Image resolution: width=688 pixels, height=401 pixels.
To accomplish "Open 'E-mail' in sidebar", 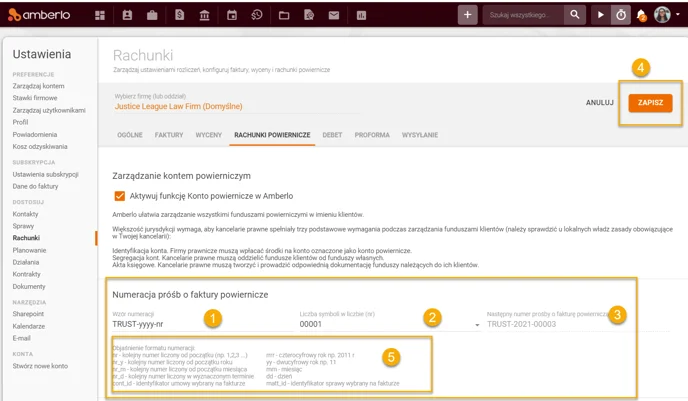I will 22,338.
